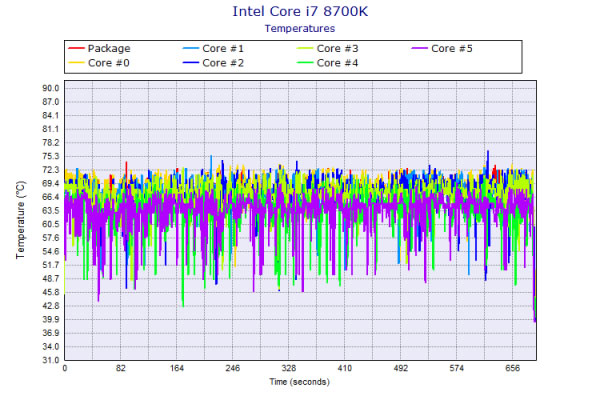
Task: Click the 78.2 y-axis value
Action: [51, 143]
